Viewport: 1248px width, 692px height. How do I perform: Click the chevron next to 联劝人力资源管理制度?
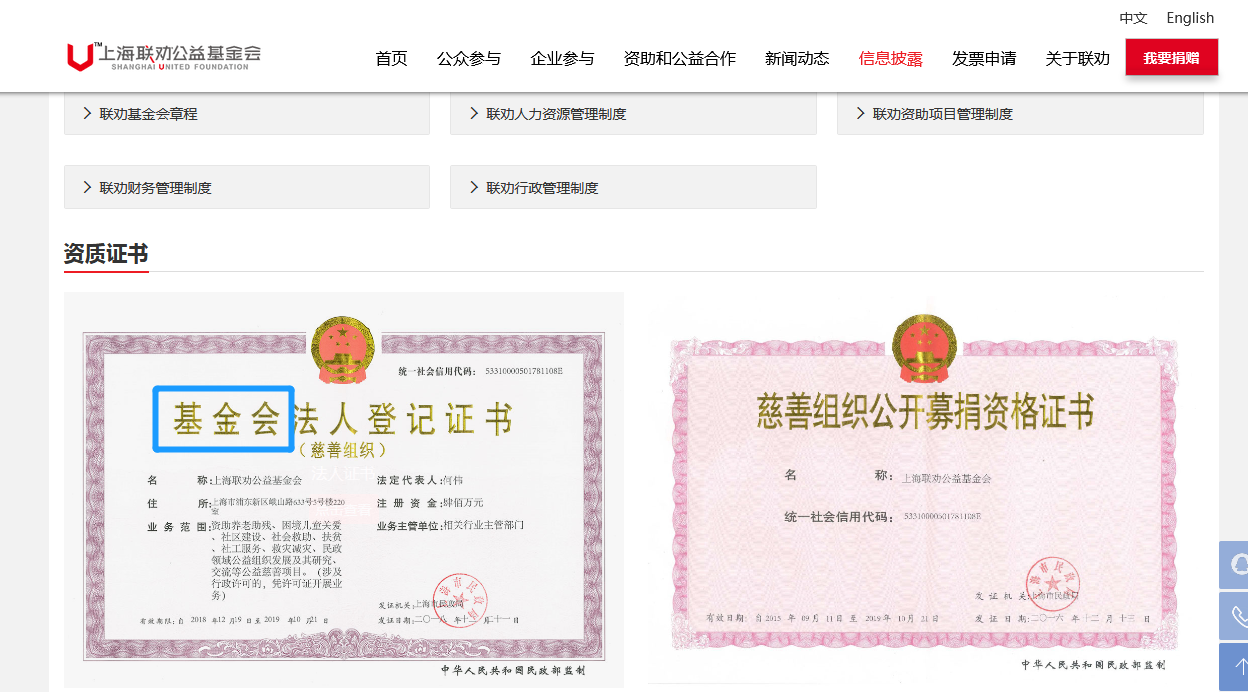[x=475, y=113]
